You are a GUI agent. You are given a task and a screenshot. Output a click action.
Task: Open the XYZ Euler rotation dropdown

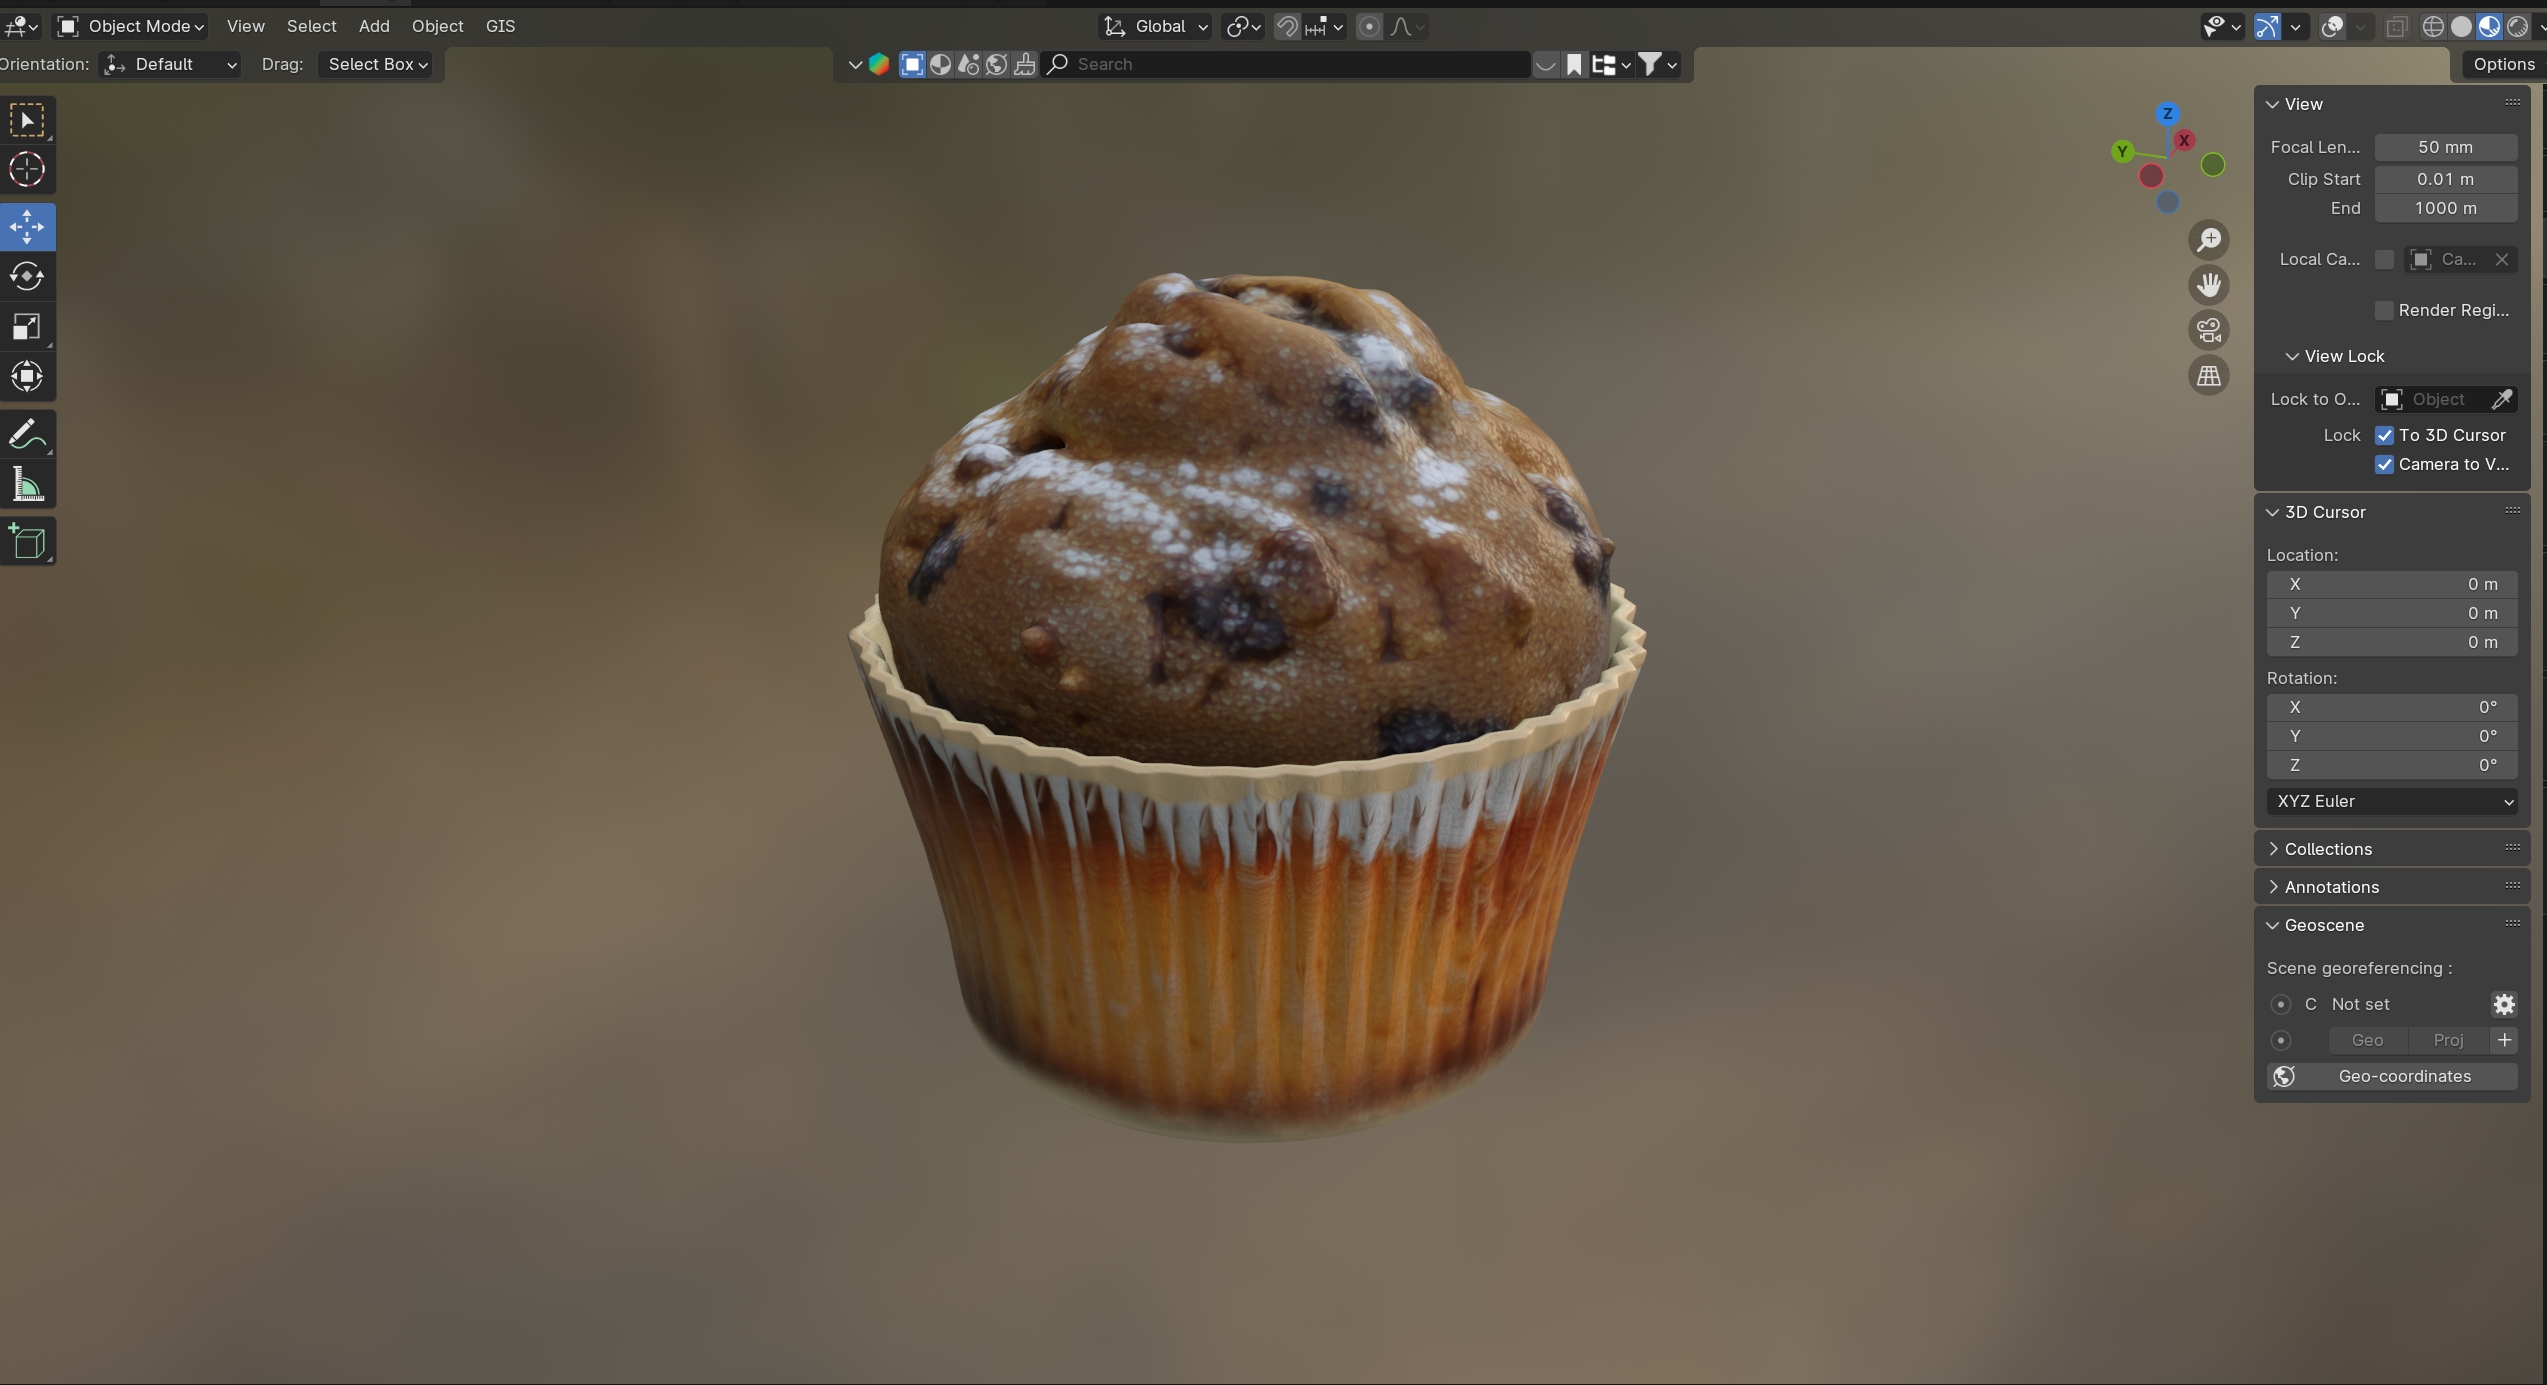tap(2391, 801)
